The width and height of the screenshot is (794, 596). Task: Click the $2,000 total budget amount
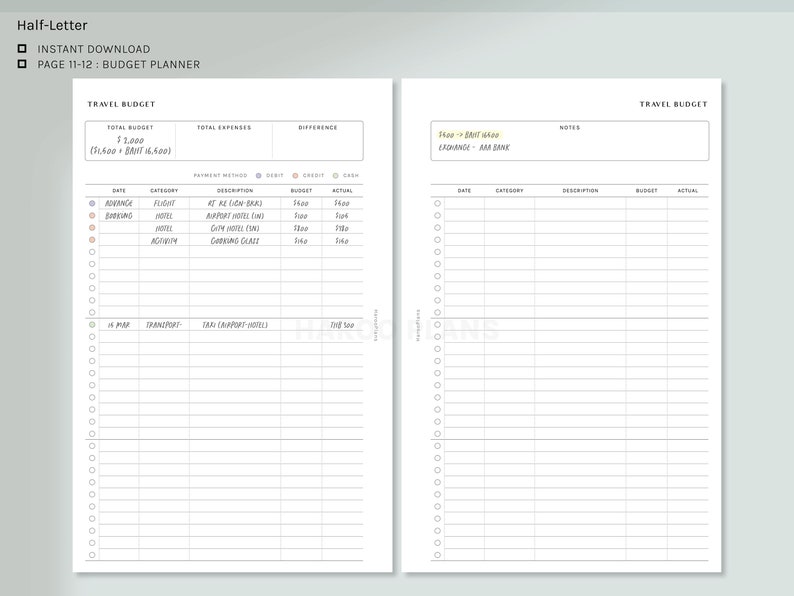[x=131, y=140]
